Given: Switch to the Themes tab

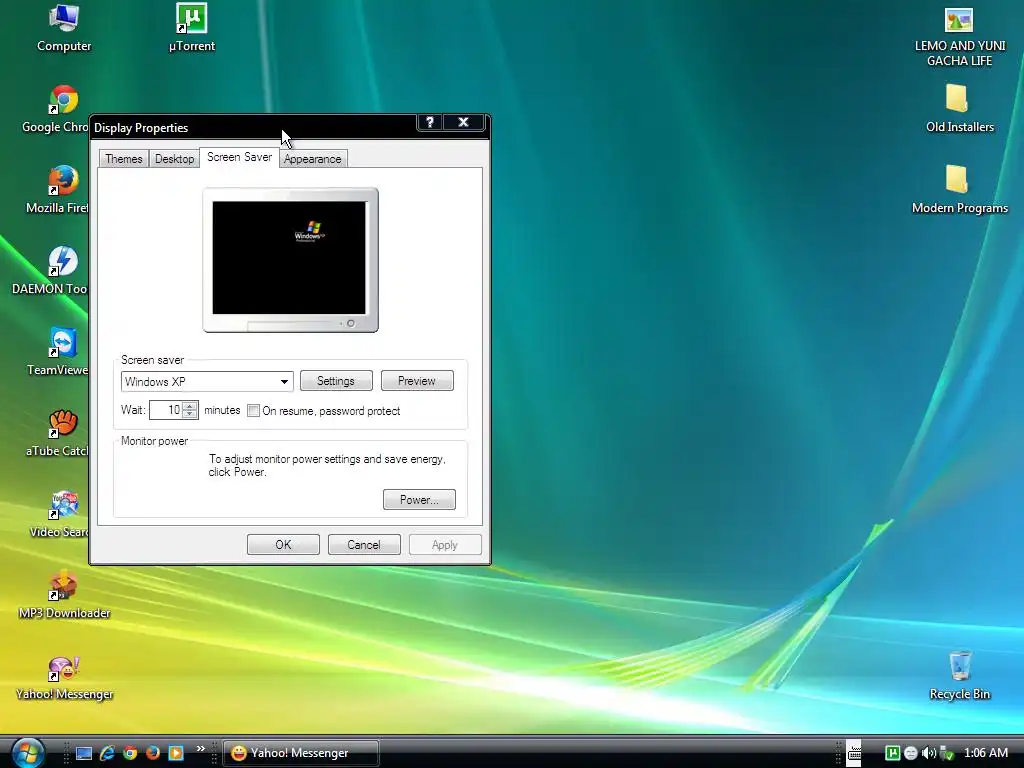Looking at the screenshot, I should pyautogui.click(x=123, y=159).
